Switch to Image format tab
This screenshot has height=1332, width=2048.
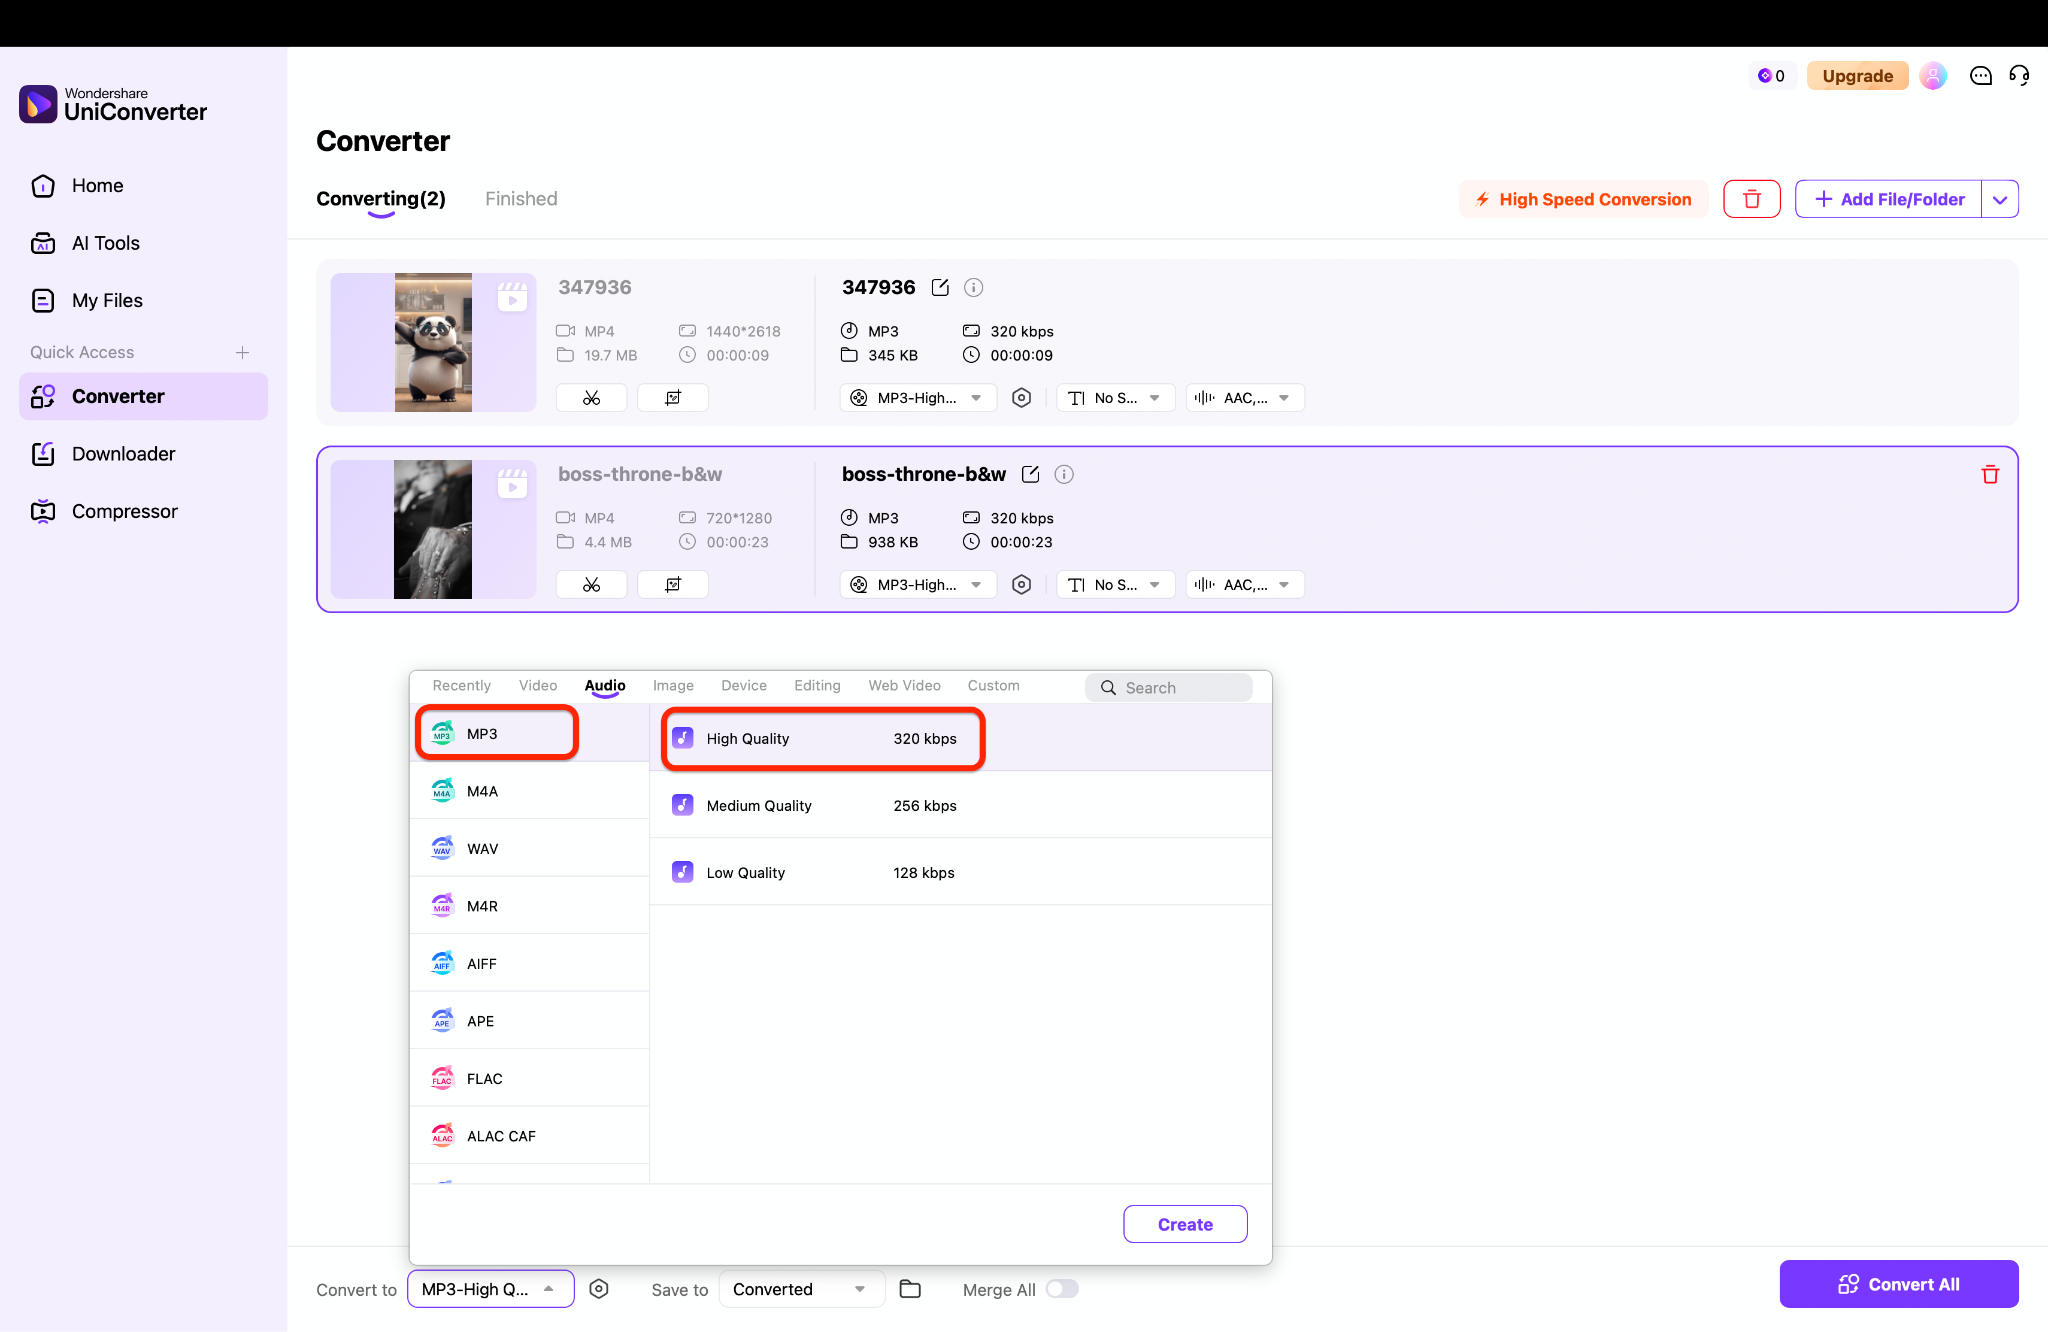pyautogui.click(x=673, y=686)
